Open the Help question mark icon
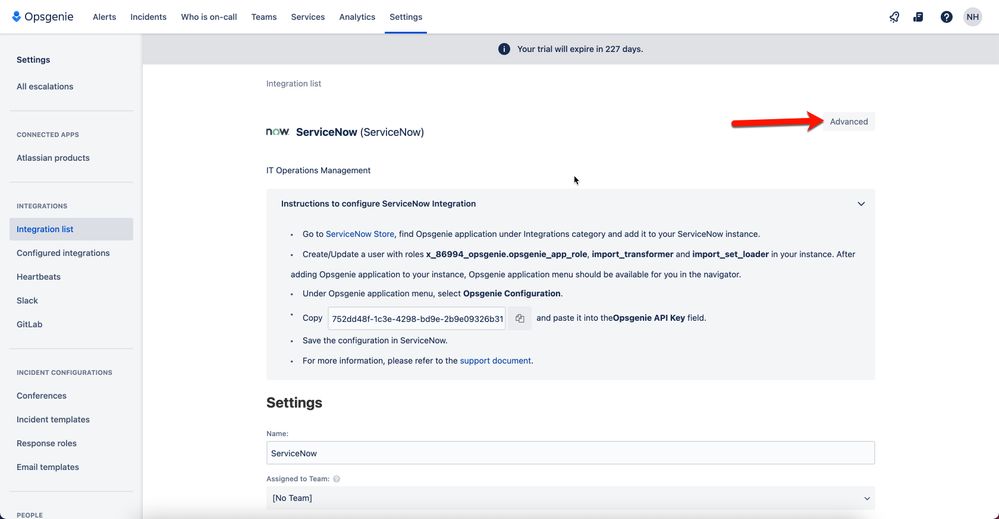 pyautogui.click(x=946, y=17)
